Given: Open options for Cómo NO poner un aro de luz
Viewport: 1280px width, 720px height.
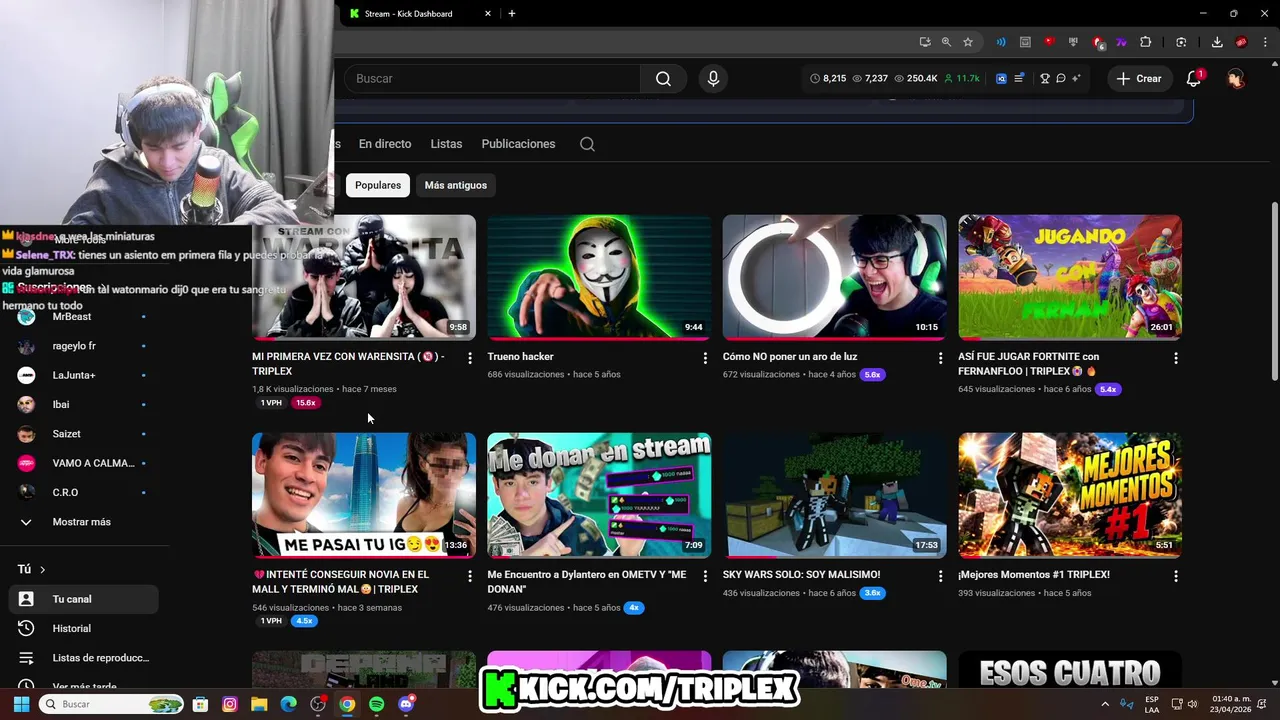Looking at the screenshot, I should pyautogui.click(x=940, y=358).
